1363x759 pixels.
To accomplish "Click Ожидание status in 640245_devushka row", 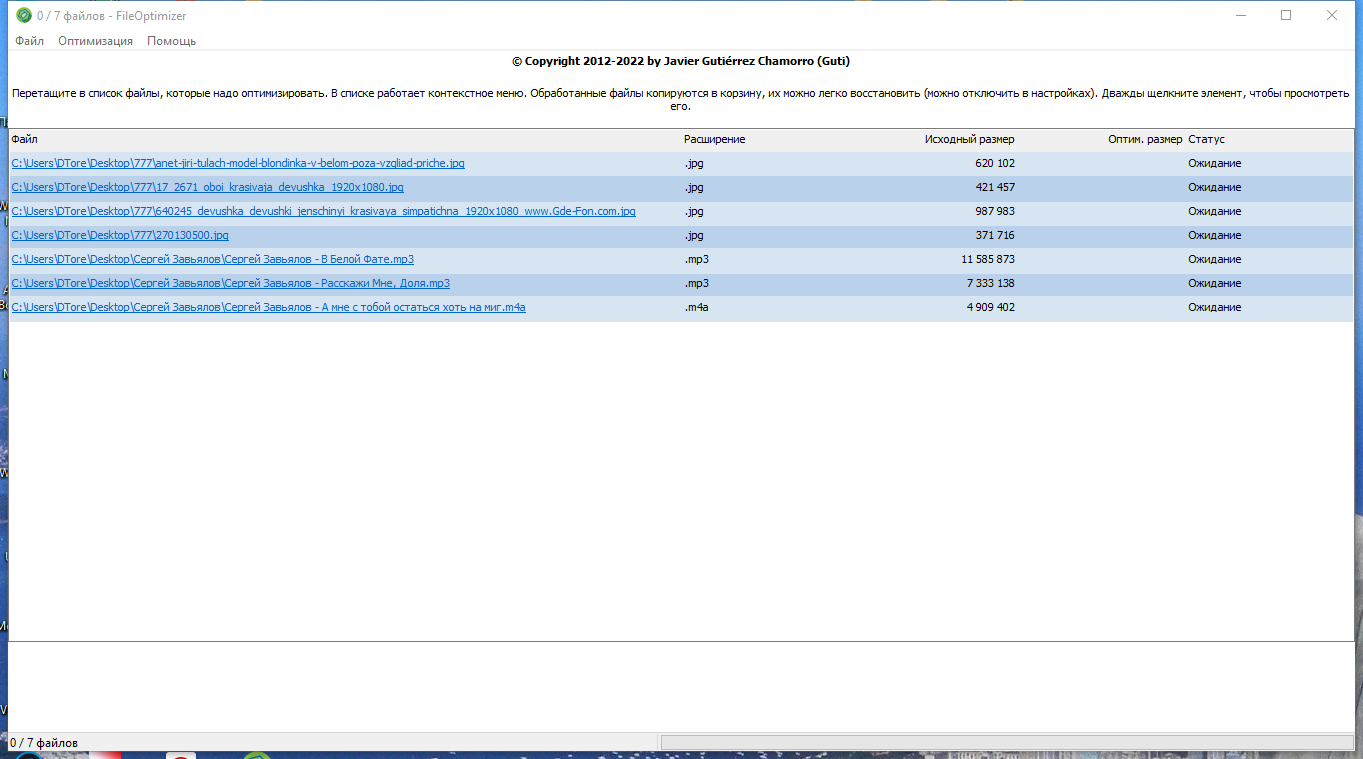I will [x=1214, y=211].
